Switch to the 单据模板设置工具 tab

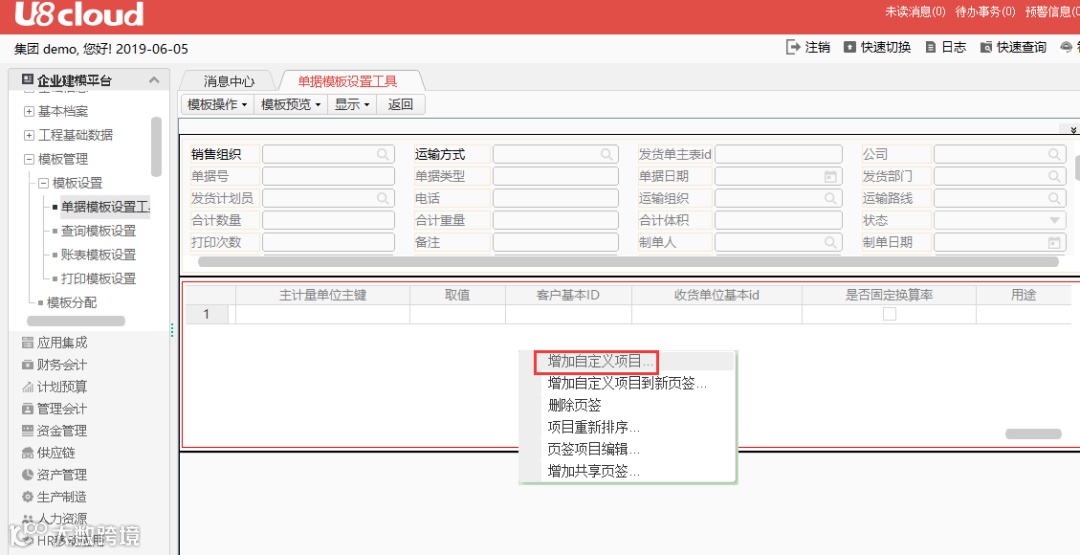coord(348,81)
